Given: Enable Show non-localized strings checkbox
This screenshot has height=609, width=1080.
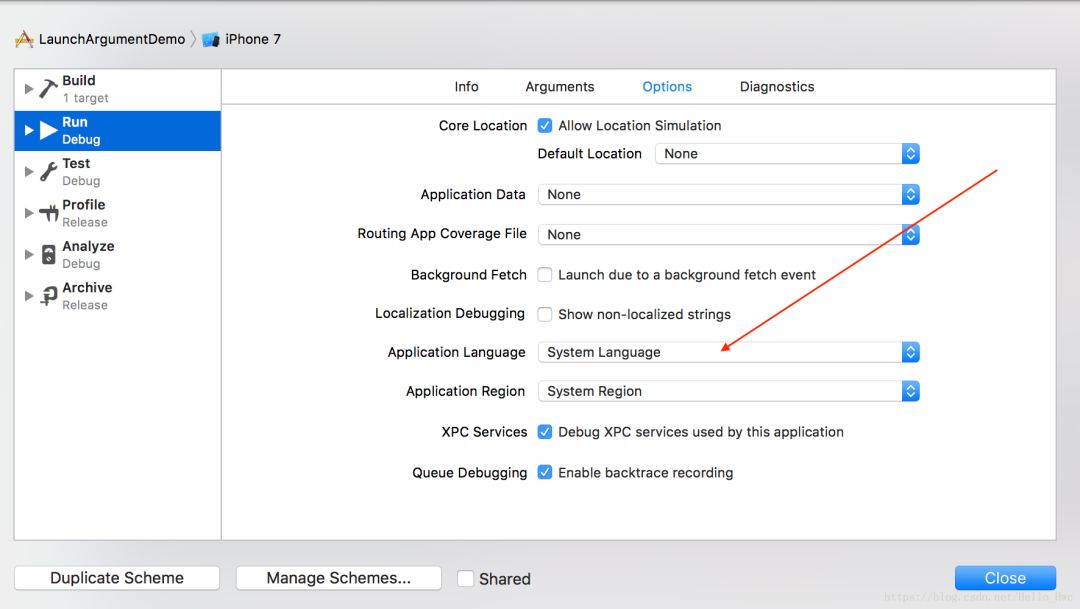Looking at the screenshot, I should click(545, 314).
